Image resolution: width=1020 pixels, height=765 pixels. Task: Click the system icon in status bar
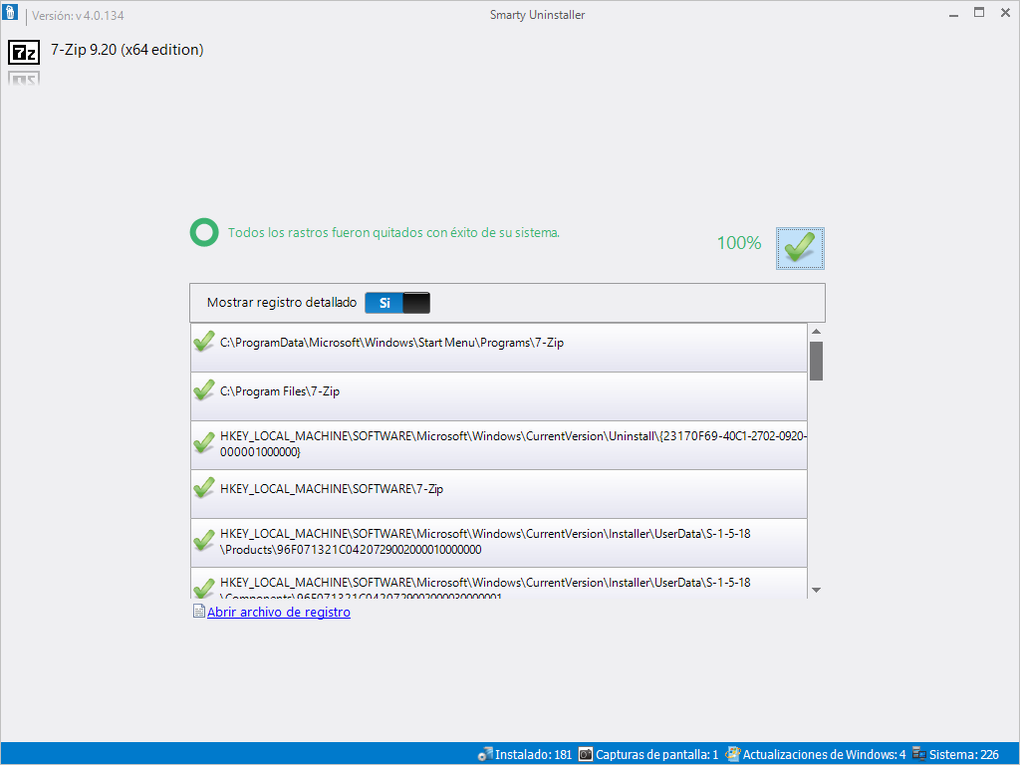[919, 754]
